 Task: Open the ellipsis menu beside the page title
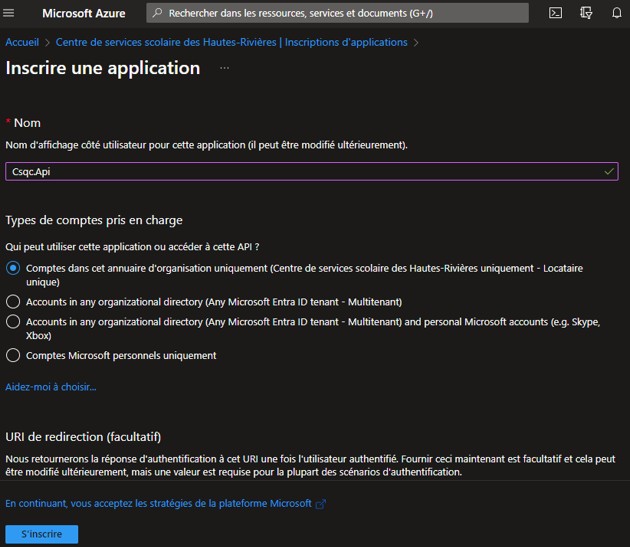[x=225, y=68]
